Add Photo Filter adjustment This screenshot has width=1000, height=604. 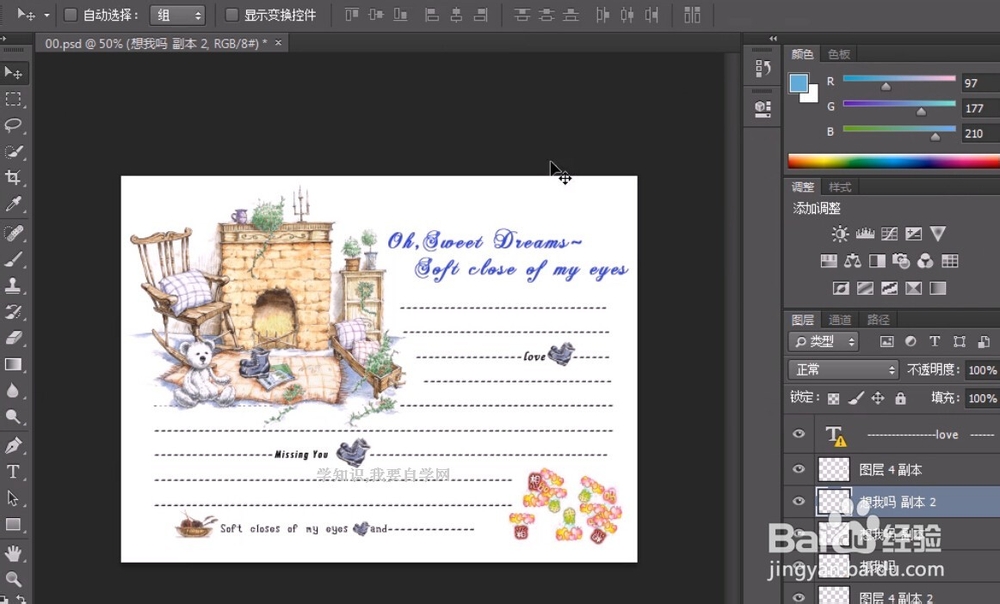pos(901,261)
